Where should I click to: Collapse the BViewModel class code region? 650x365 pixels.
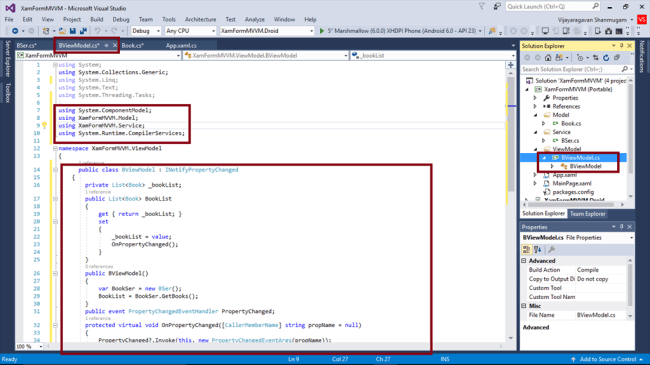(55, 170)
